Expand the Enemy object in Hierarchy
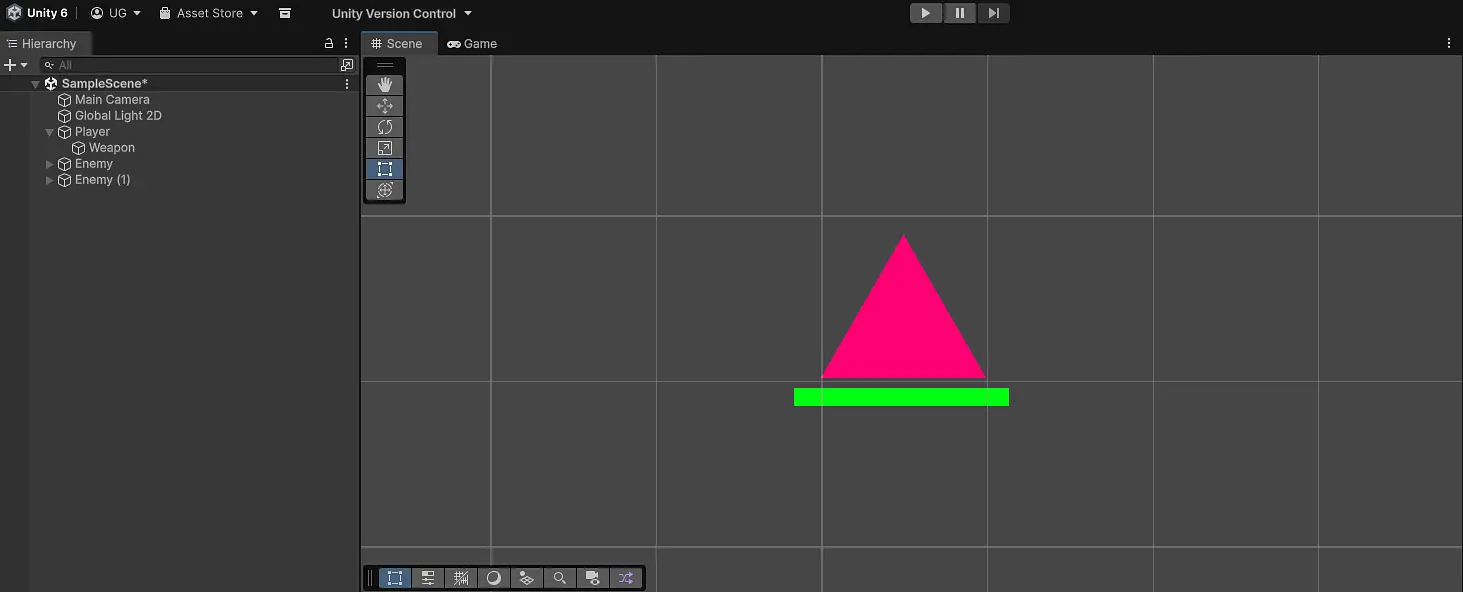Screen dimensions: 1463x592 (50, 164)
